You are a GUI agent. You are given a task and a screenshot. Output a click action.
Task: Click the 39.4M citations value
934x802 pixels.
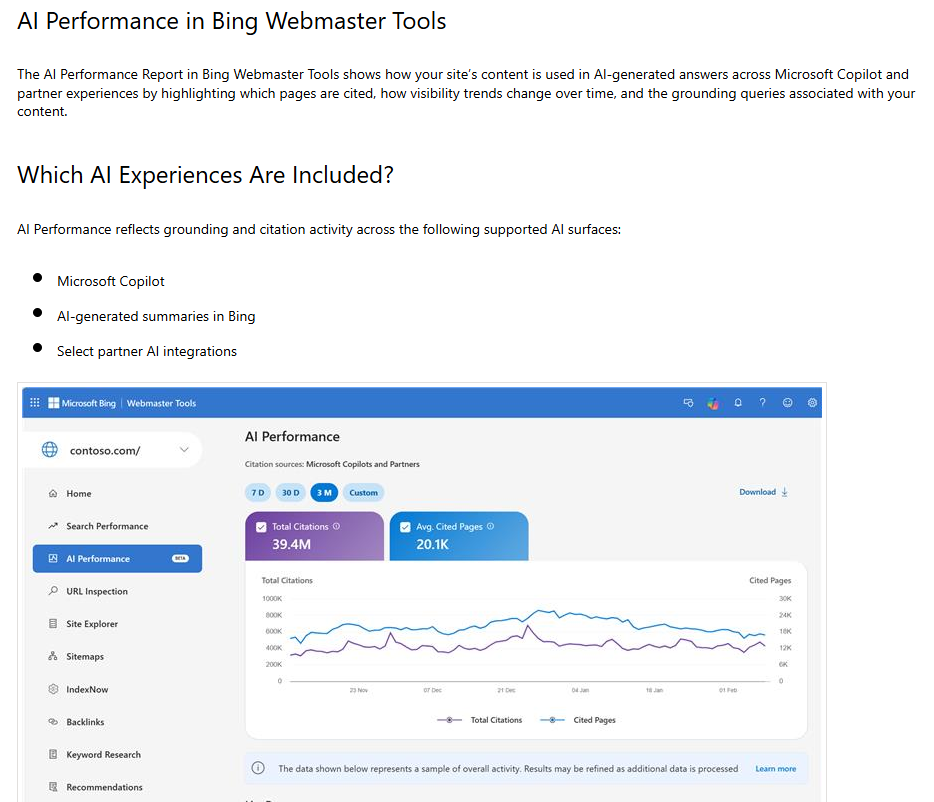[x=291, y=544]
